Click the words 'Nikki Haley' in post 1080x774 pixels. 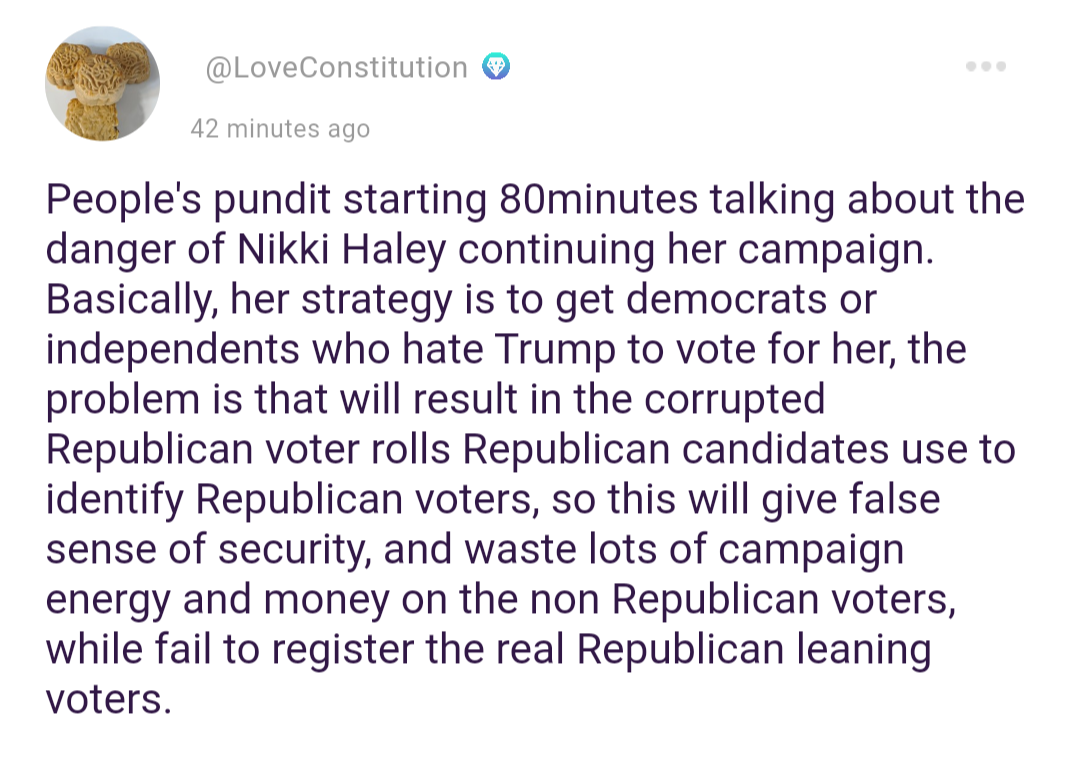(342, 249)
